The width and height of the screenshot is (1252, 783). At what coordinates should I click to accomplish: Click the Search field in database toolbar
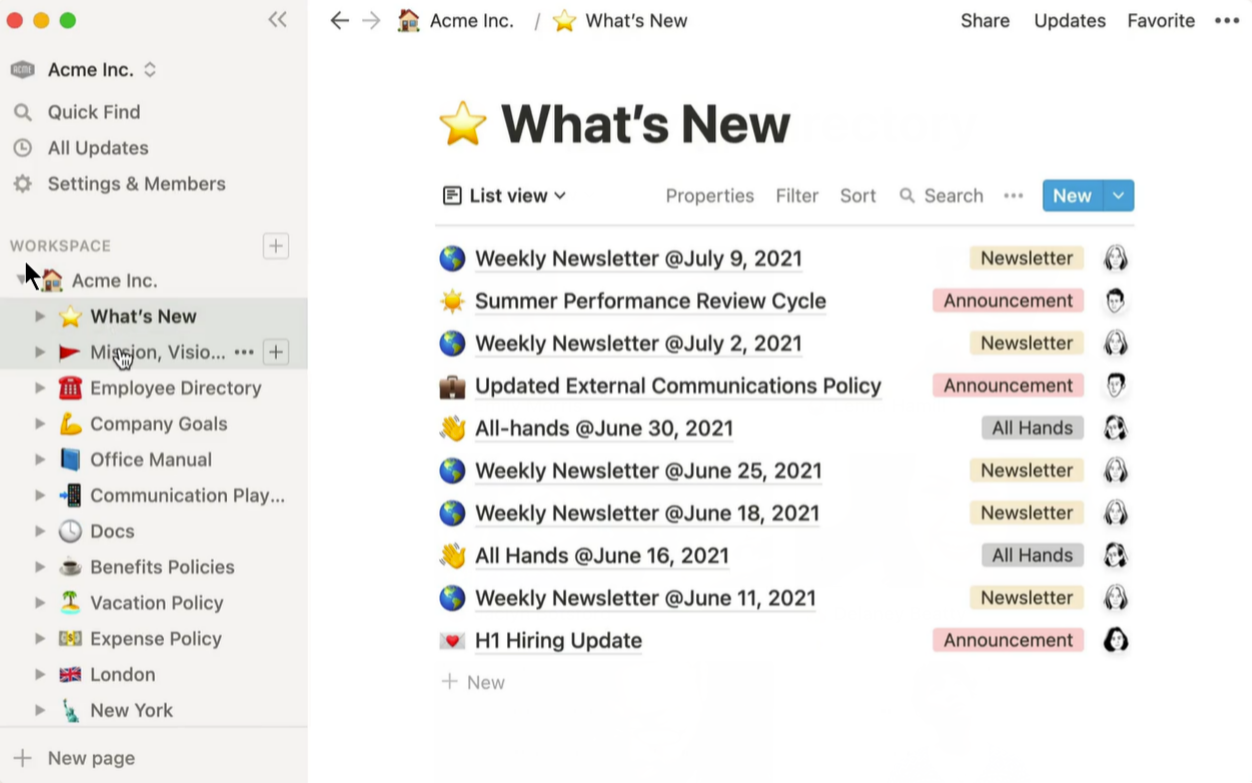pos(941,196)
